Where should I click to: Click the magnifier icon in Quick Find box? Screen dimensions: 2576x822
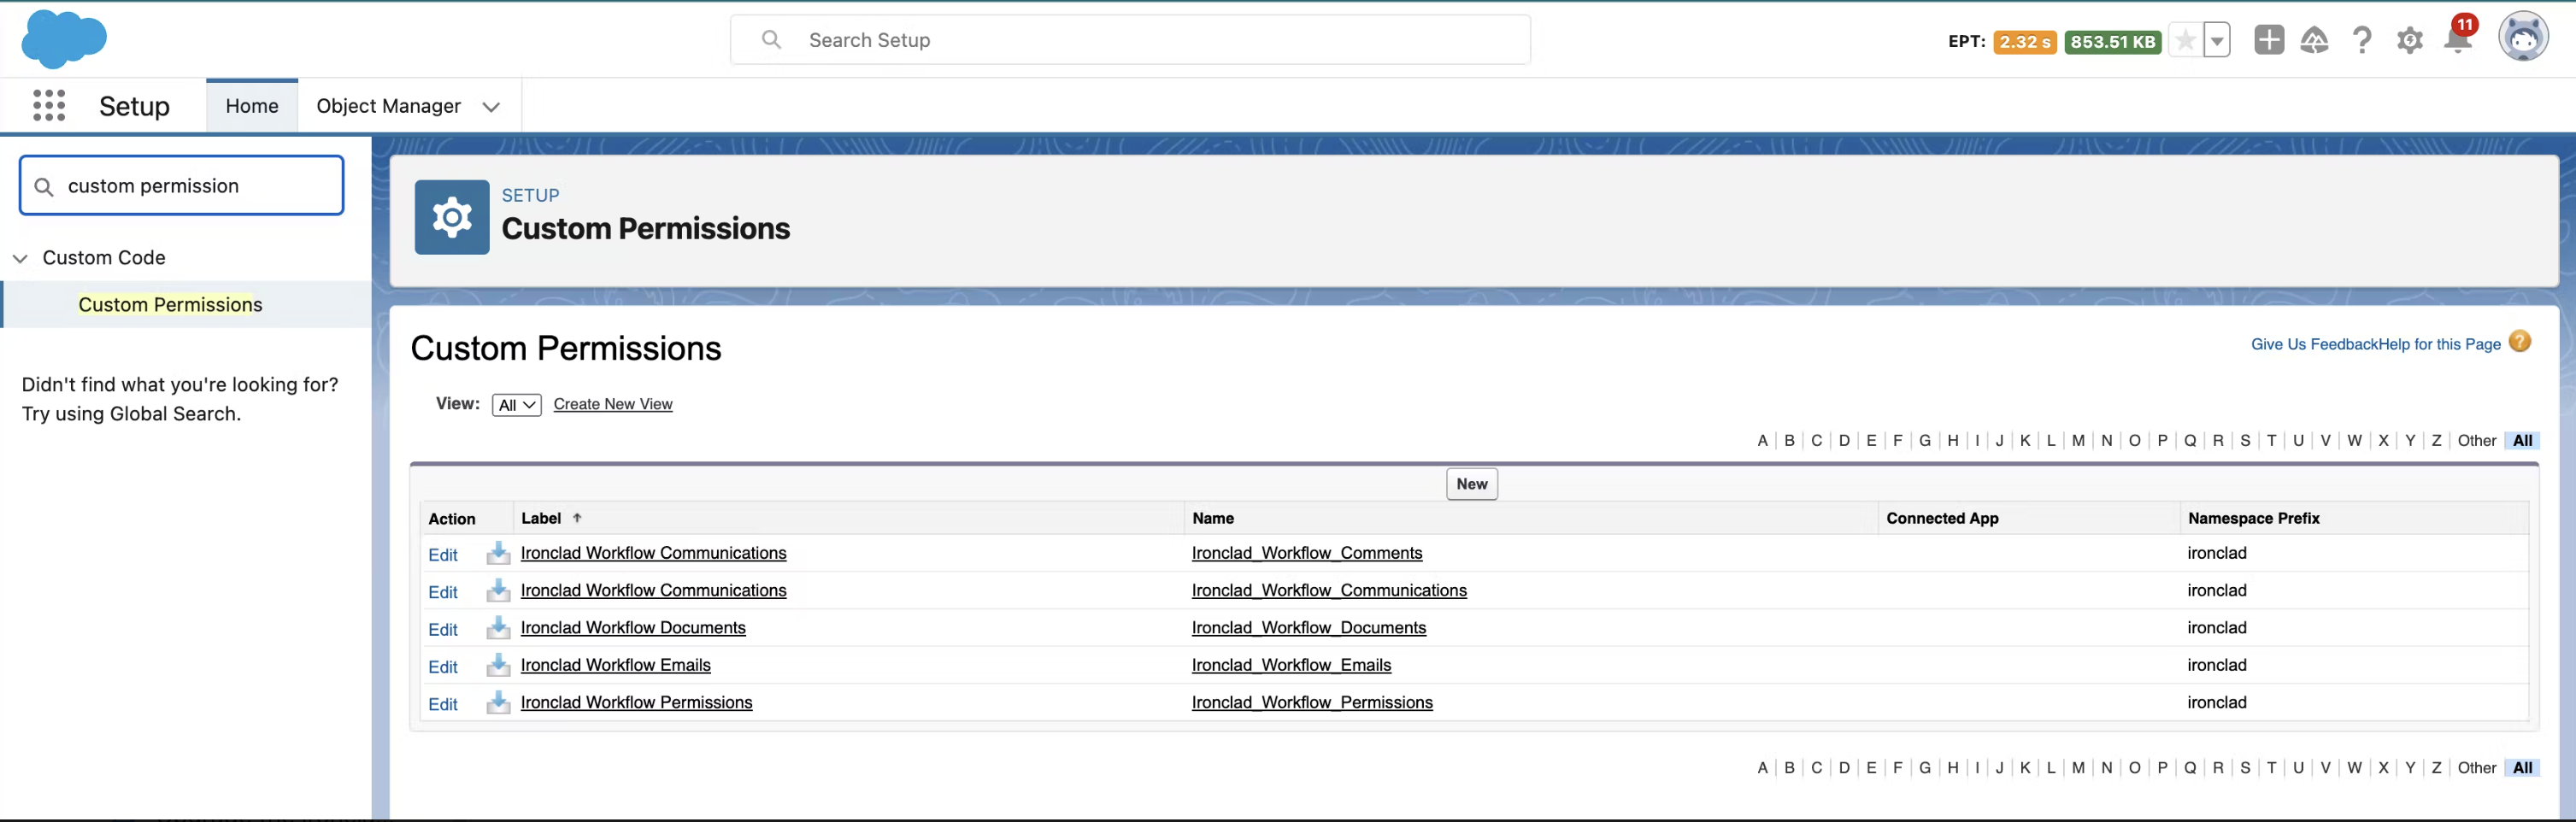click(43, 186)
